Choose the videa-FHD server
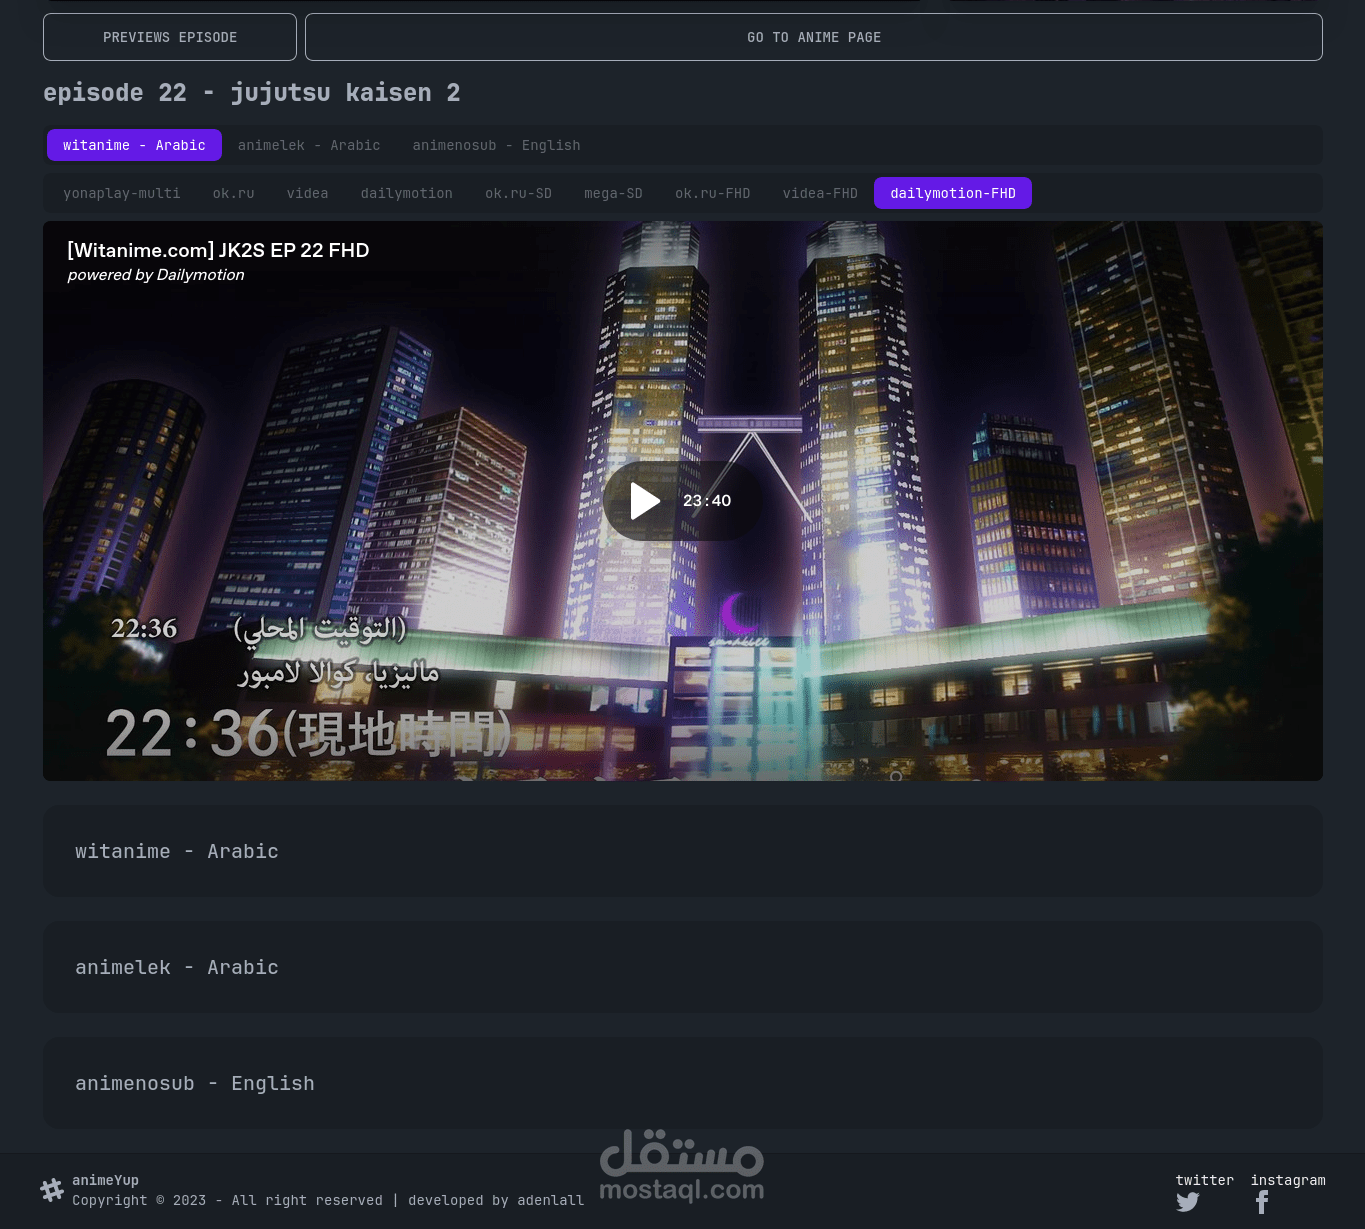Screen dimensions: 1365x1229 click(x=820, y=193)
